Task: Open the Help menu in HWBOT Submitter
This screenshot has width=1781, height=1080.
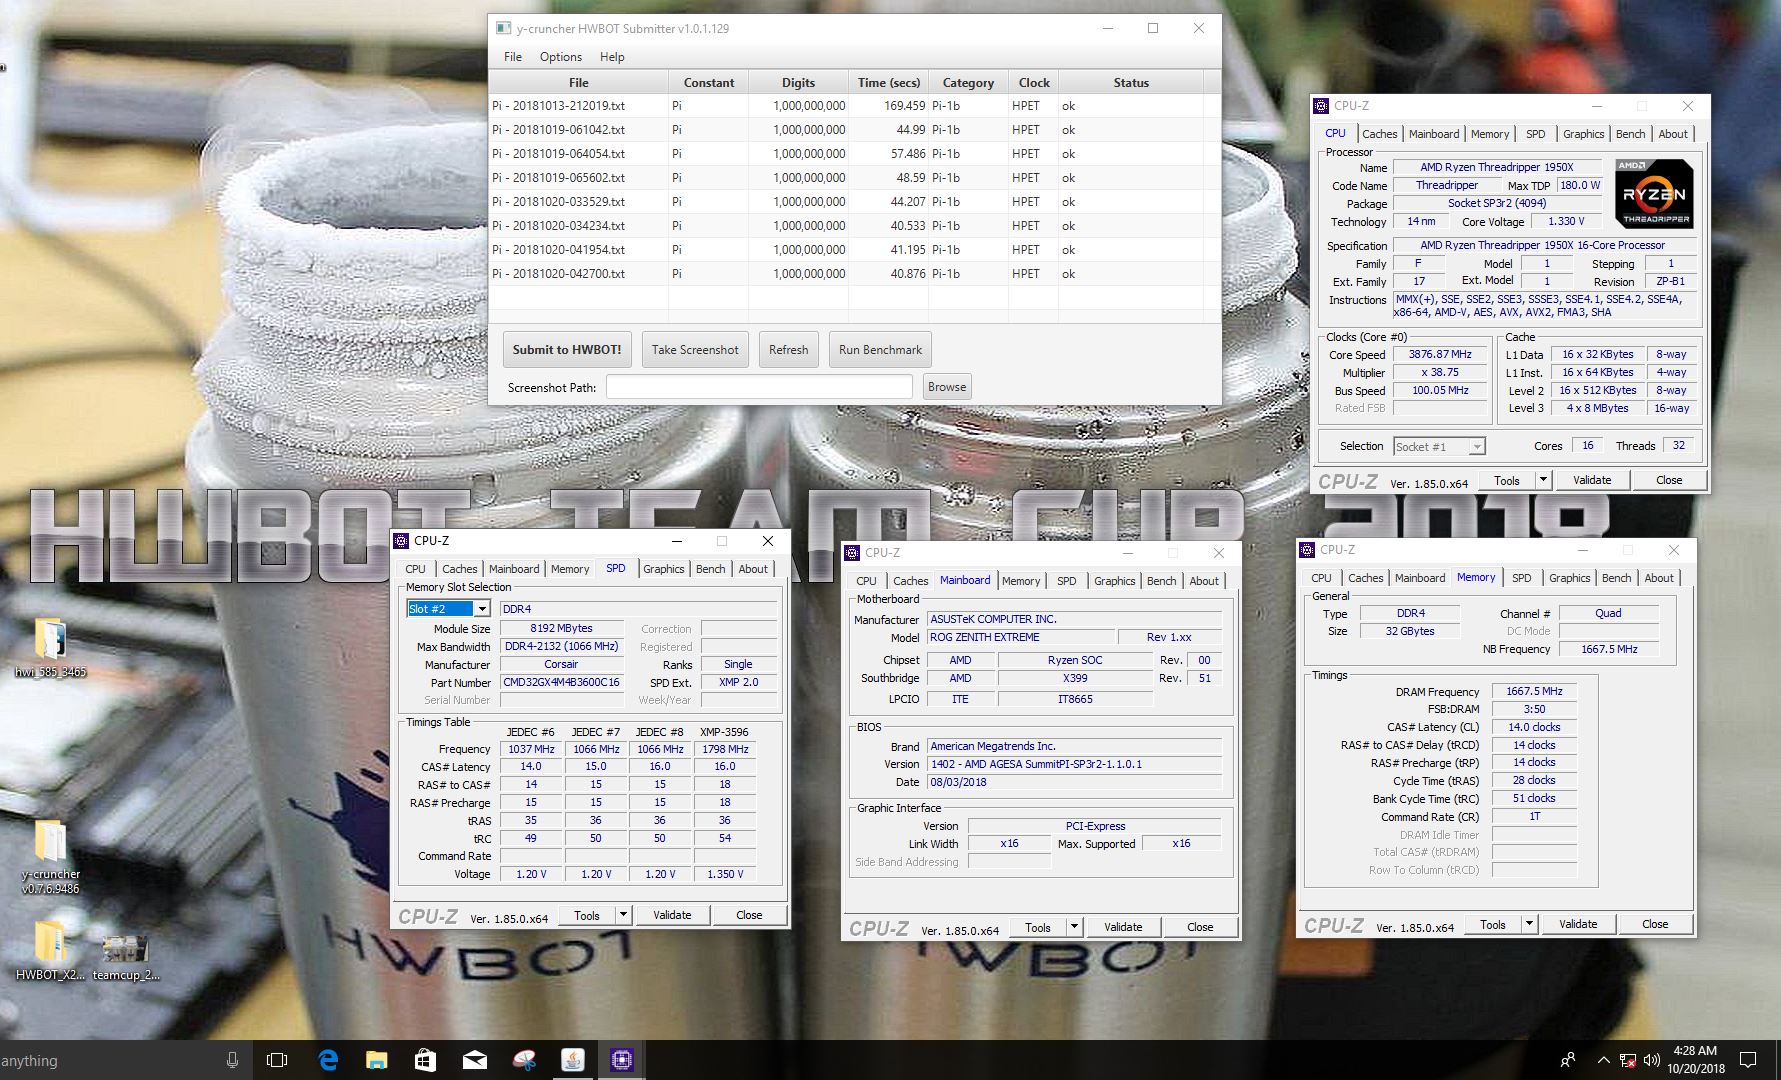Action: click(612, 57)
